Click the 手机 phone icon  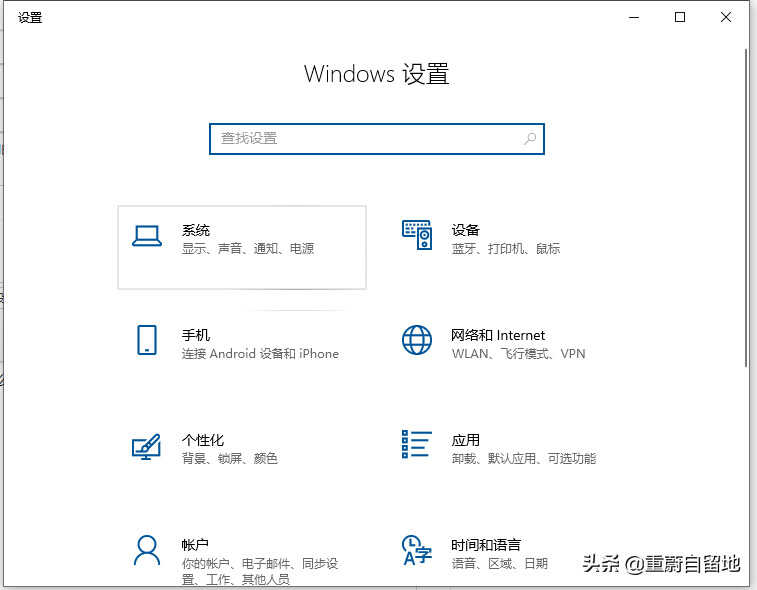147,340
